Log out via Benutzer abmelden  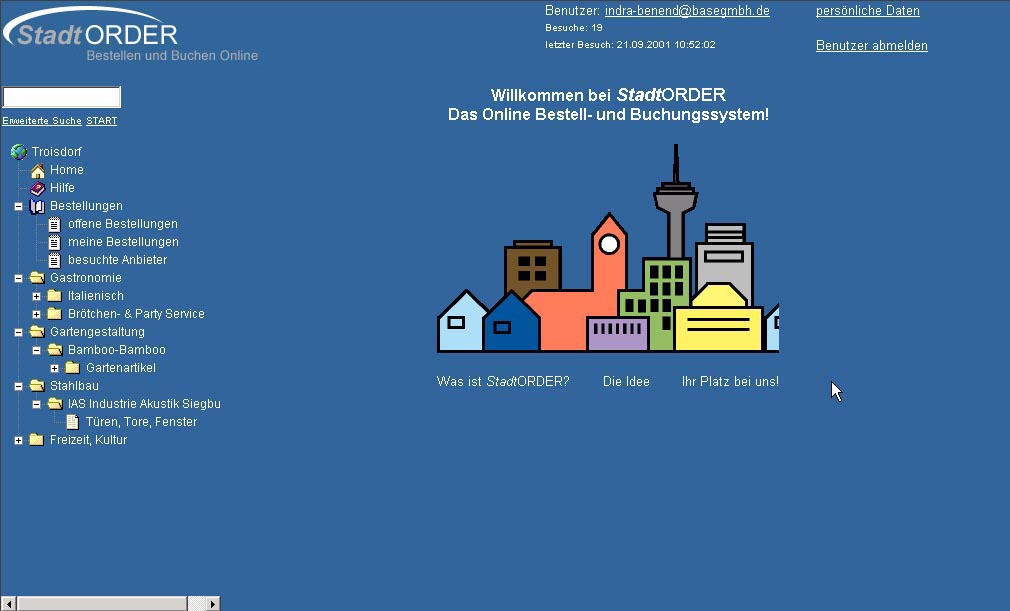pos(871,46)
